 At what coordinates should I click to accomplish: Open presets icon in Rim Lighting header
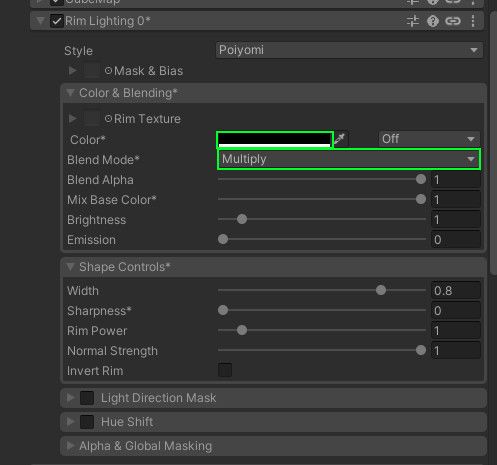tap(413, 21)
